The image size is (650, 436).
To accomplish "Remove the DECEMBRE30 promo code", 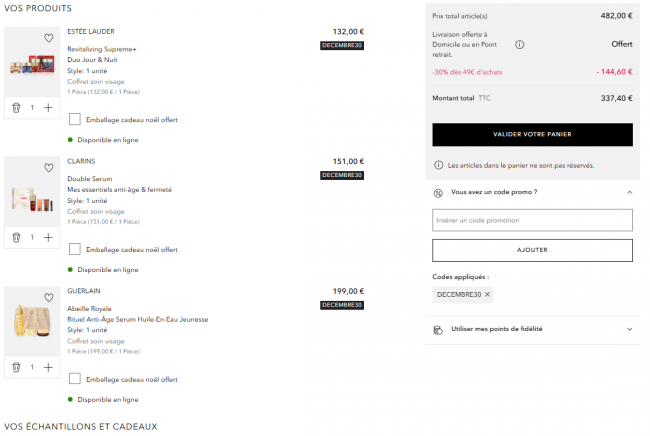I will pos(488,295).
